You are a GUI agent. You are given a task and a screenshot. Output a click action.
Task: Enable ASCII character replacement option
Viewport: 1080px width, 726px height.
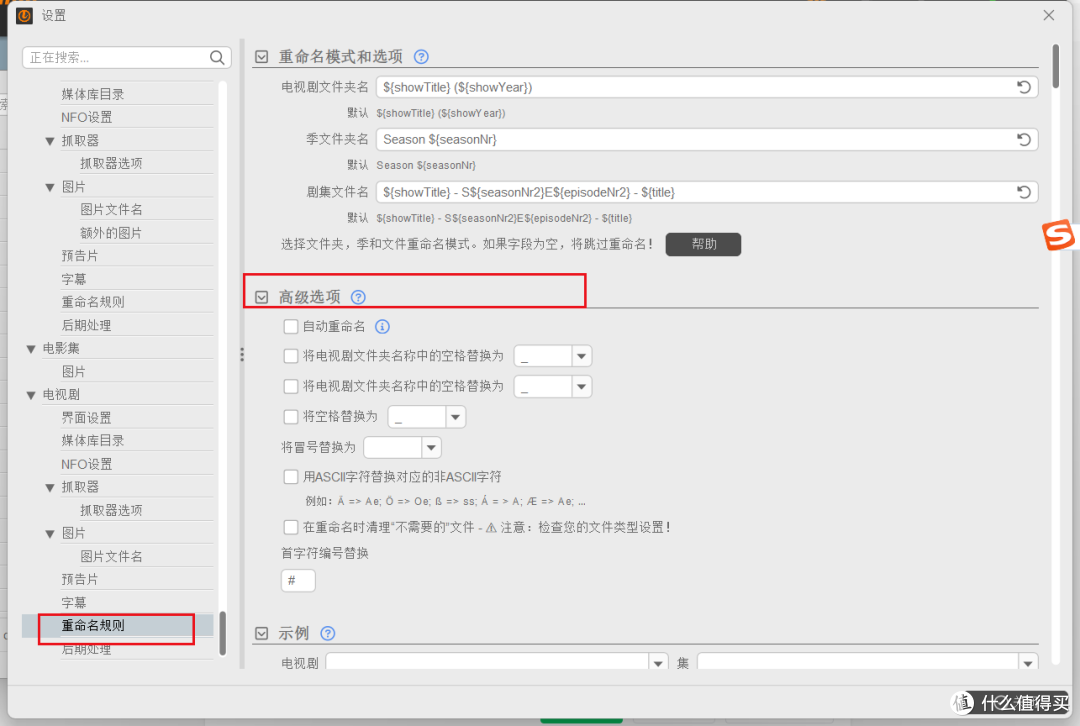[x=291, y=476]
